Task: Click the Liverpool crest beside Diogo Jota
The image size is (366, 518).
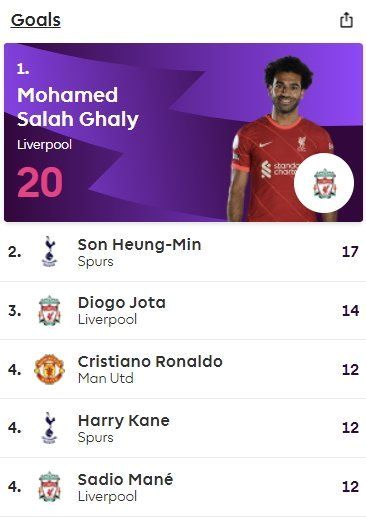Action: pyautogui.click(x=49, y=310)
